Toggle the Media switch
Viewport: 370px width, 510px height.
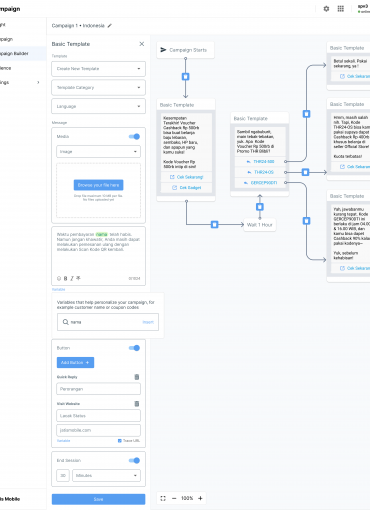[x=134, y=136]
